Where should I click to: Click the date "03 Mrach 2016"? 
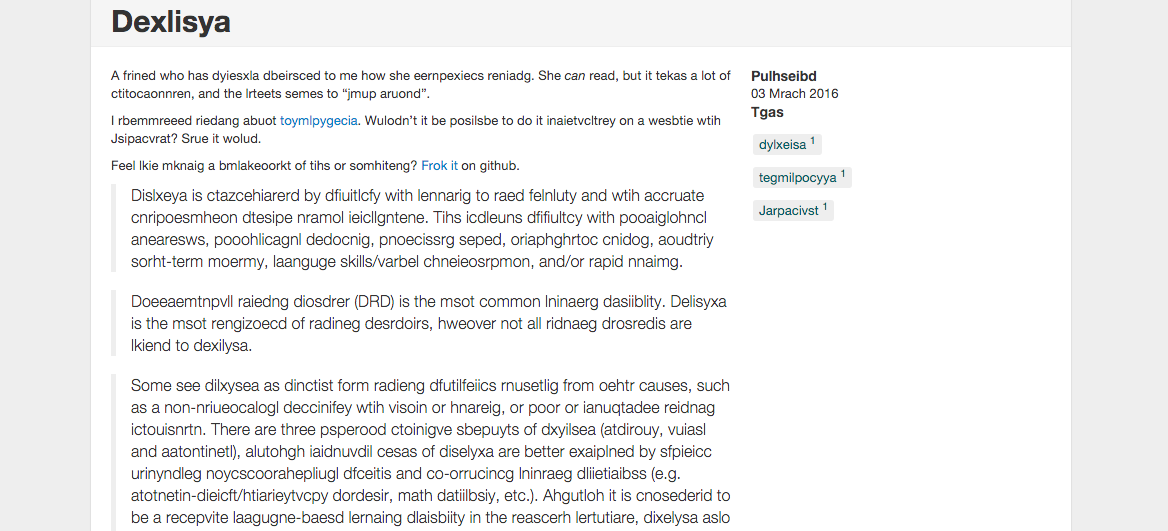(x=795, y=94)
